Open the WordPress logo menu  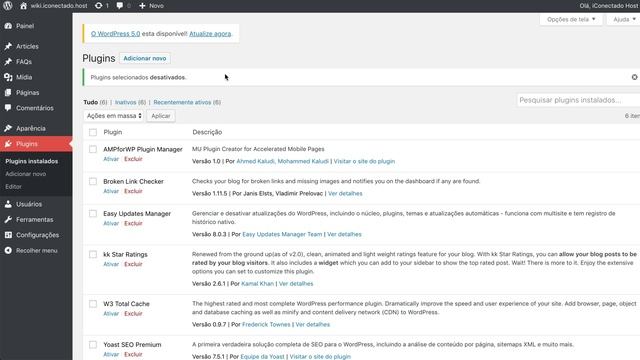[x=8, y=6]
